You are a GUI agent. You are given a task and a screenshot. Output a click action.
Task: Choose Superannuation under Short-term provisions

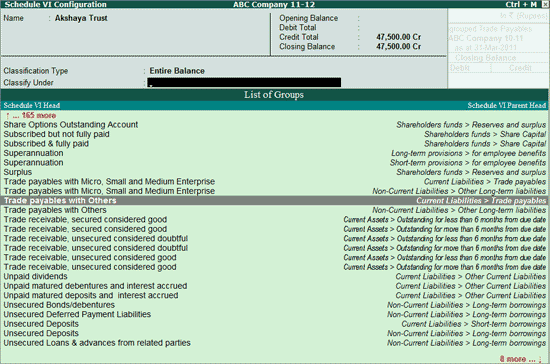[x=275, y=163]
